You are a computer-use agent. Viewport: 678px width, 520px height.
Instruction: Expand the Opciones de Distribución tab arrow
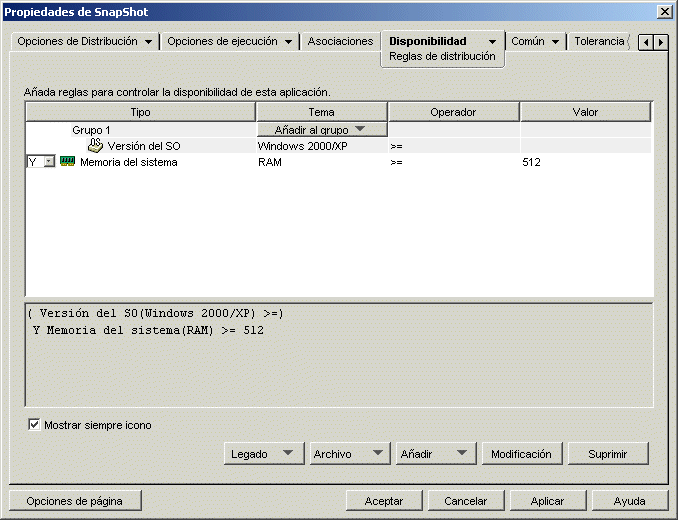click(x=148, y=42)
